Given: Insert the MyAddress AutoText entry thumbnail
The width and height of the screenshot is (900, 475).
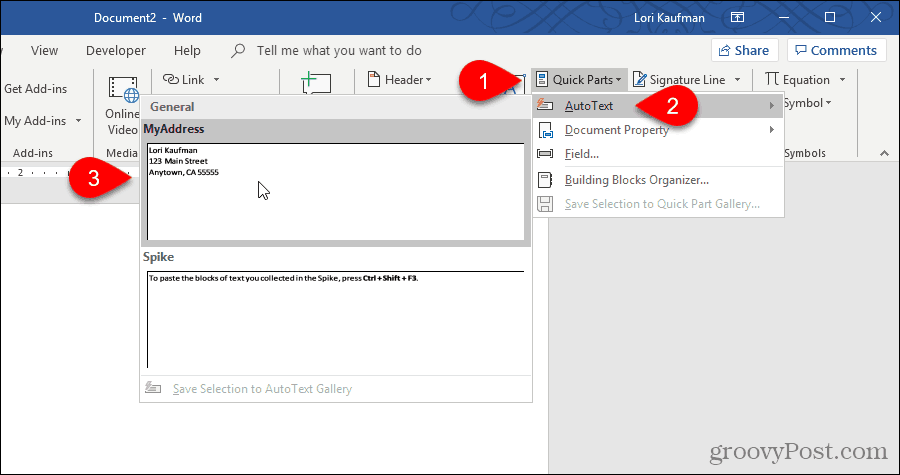Looking at the screenshot, I should click(x=336, y=192).
